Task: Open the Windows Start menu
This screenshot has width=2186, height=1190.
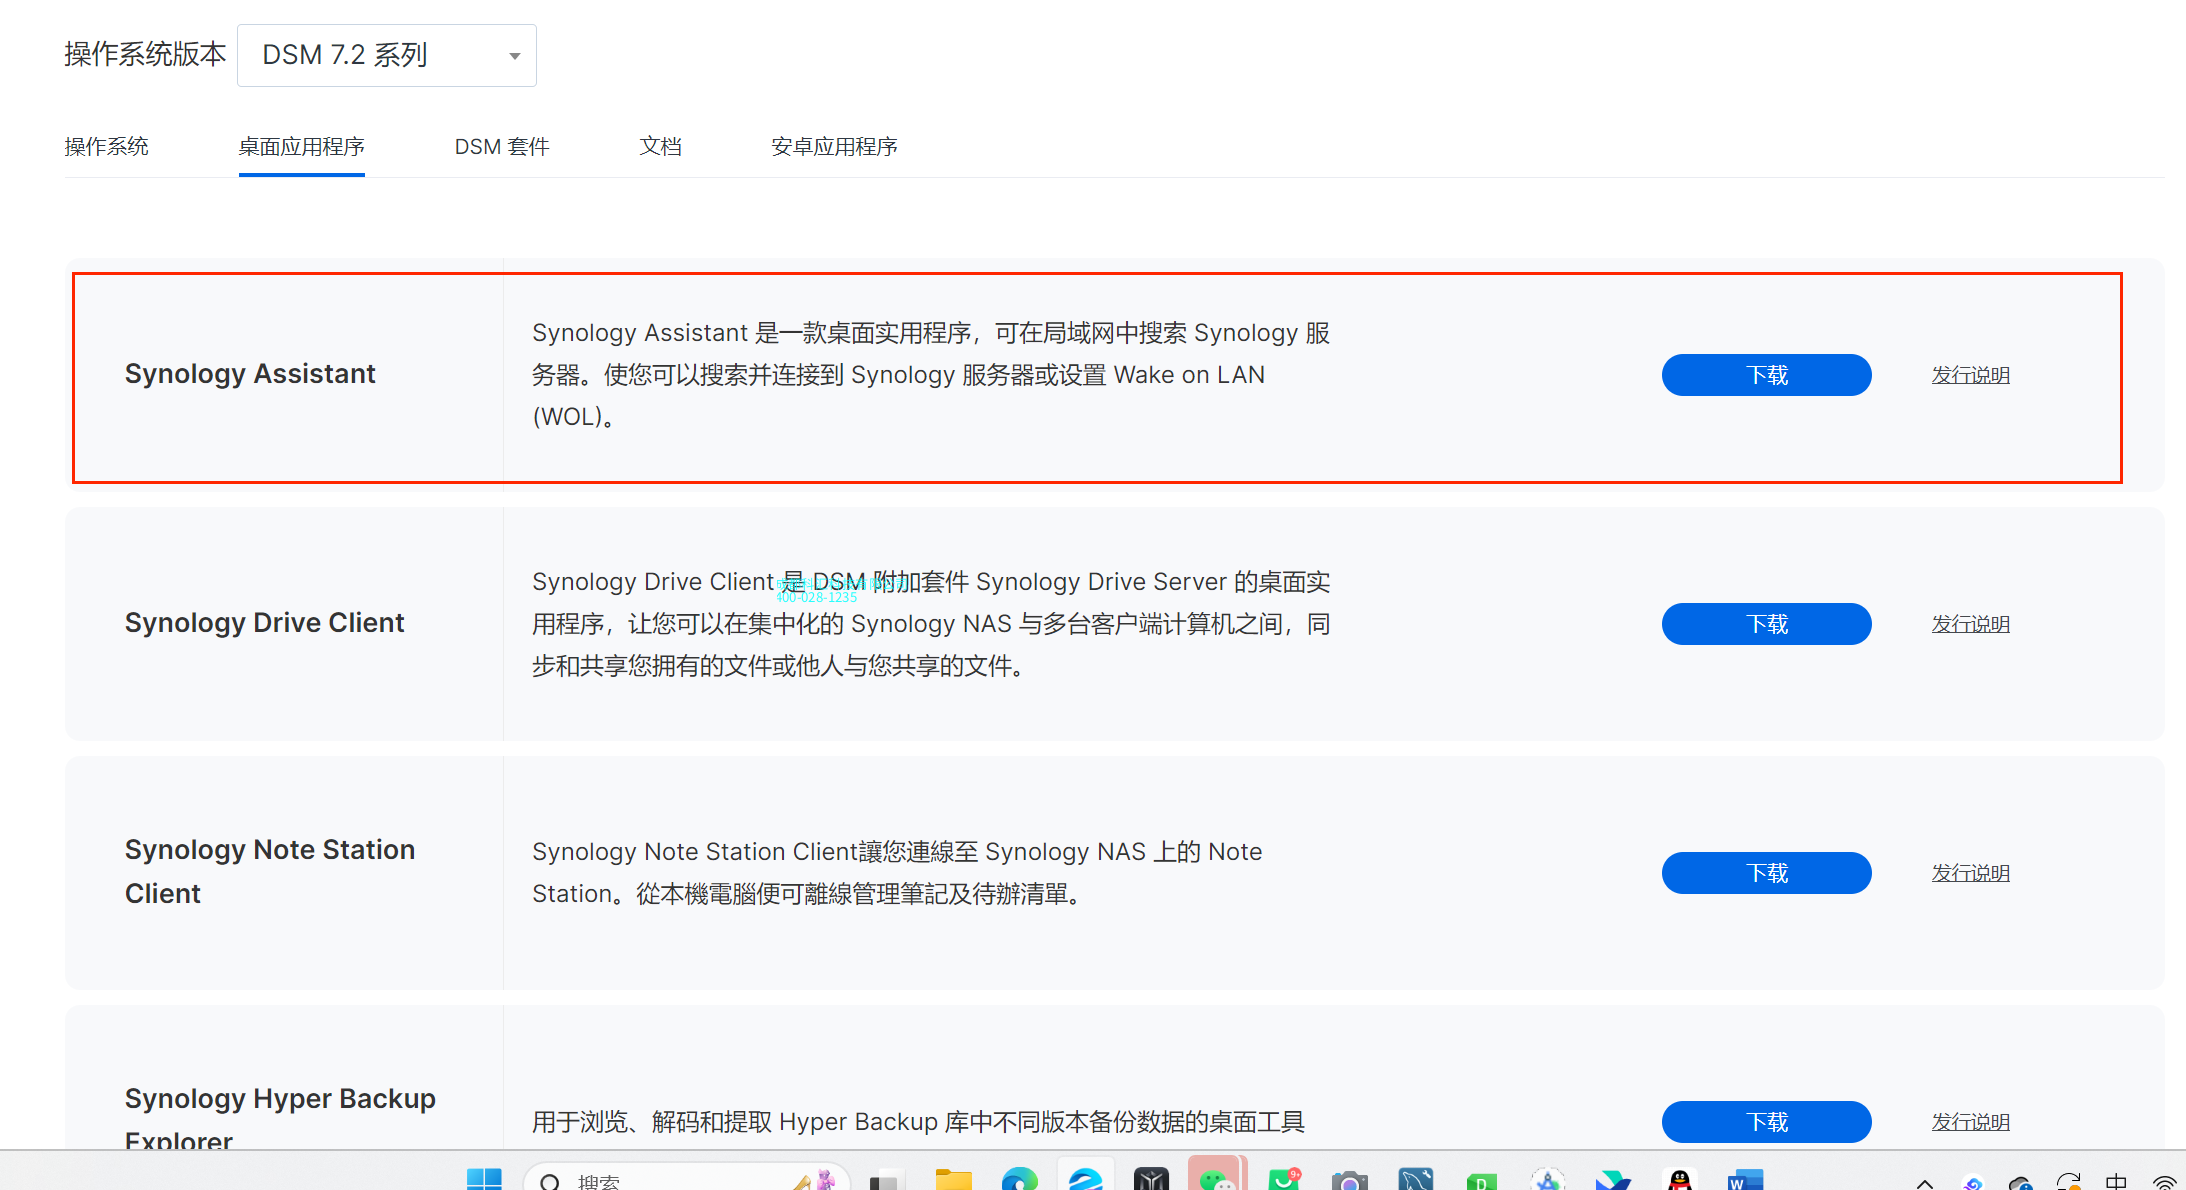Action: [484, 1180]
